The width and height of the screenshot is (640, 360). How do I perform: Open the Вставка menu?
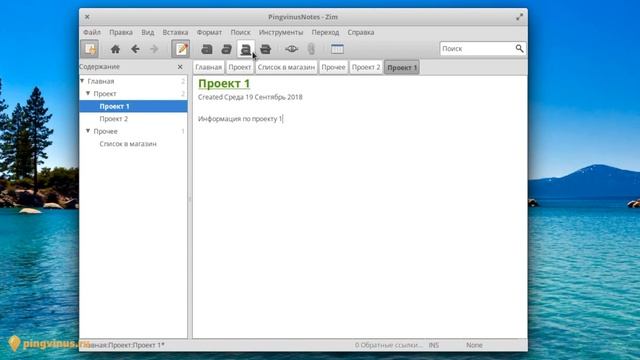coord(175,32)
